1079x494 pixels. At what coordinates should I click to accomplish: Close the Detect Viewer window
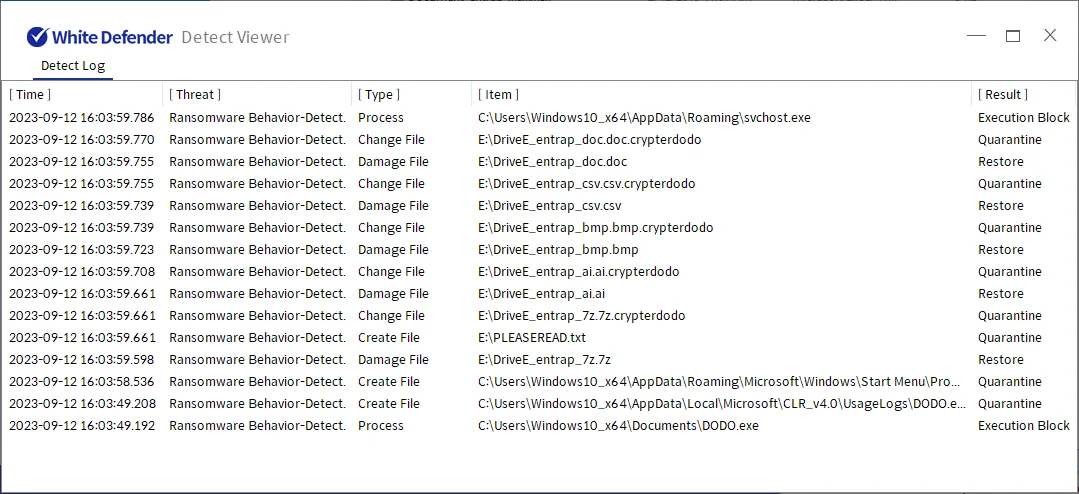coord(1050,36)
